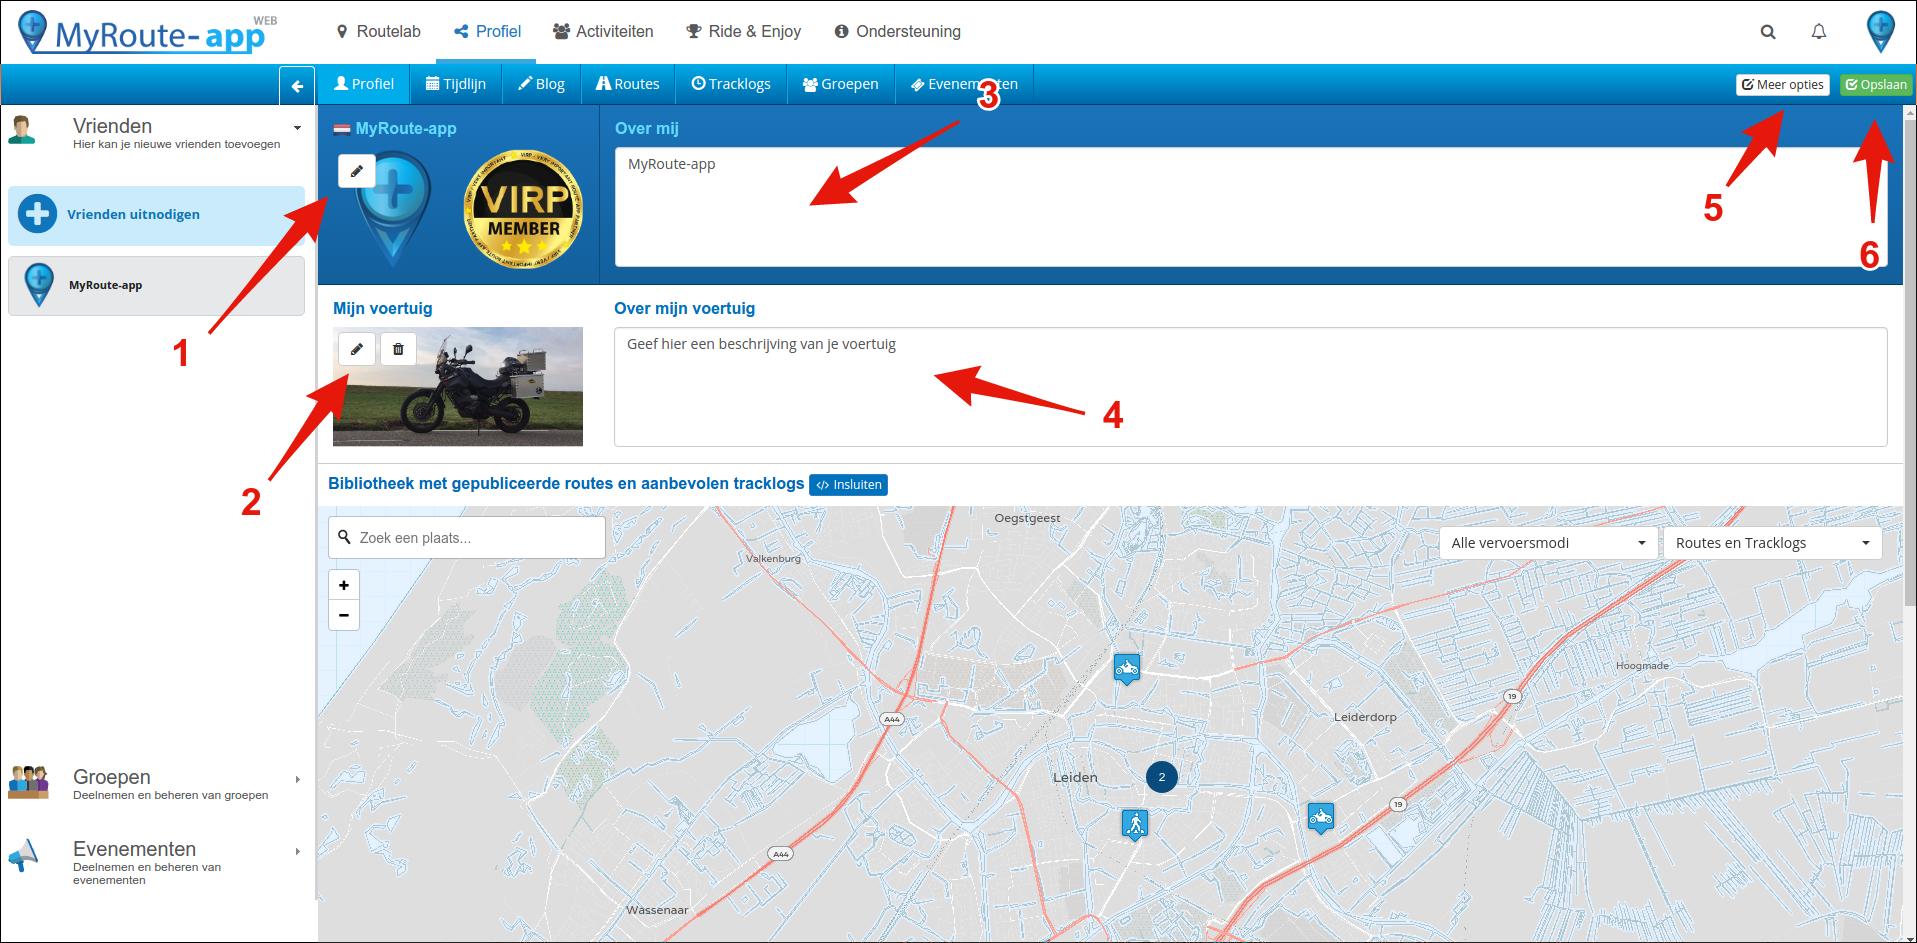Click the MyRoute-app profile name heading
The width and height of the screenshot is (1917, 943).
click(406, 128)
